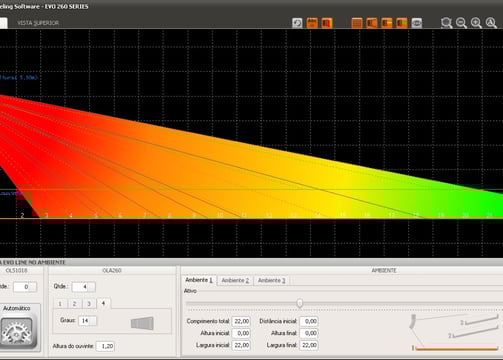Switch to the Ambiente 1 tab

point(199,280)
